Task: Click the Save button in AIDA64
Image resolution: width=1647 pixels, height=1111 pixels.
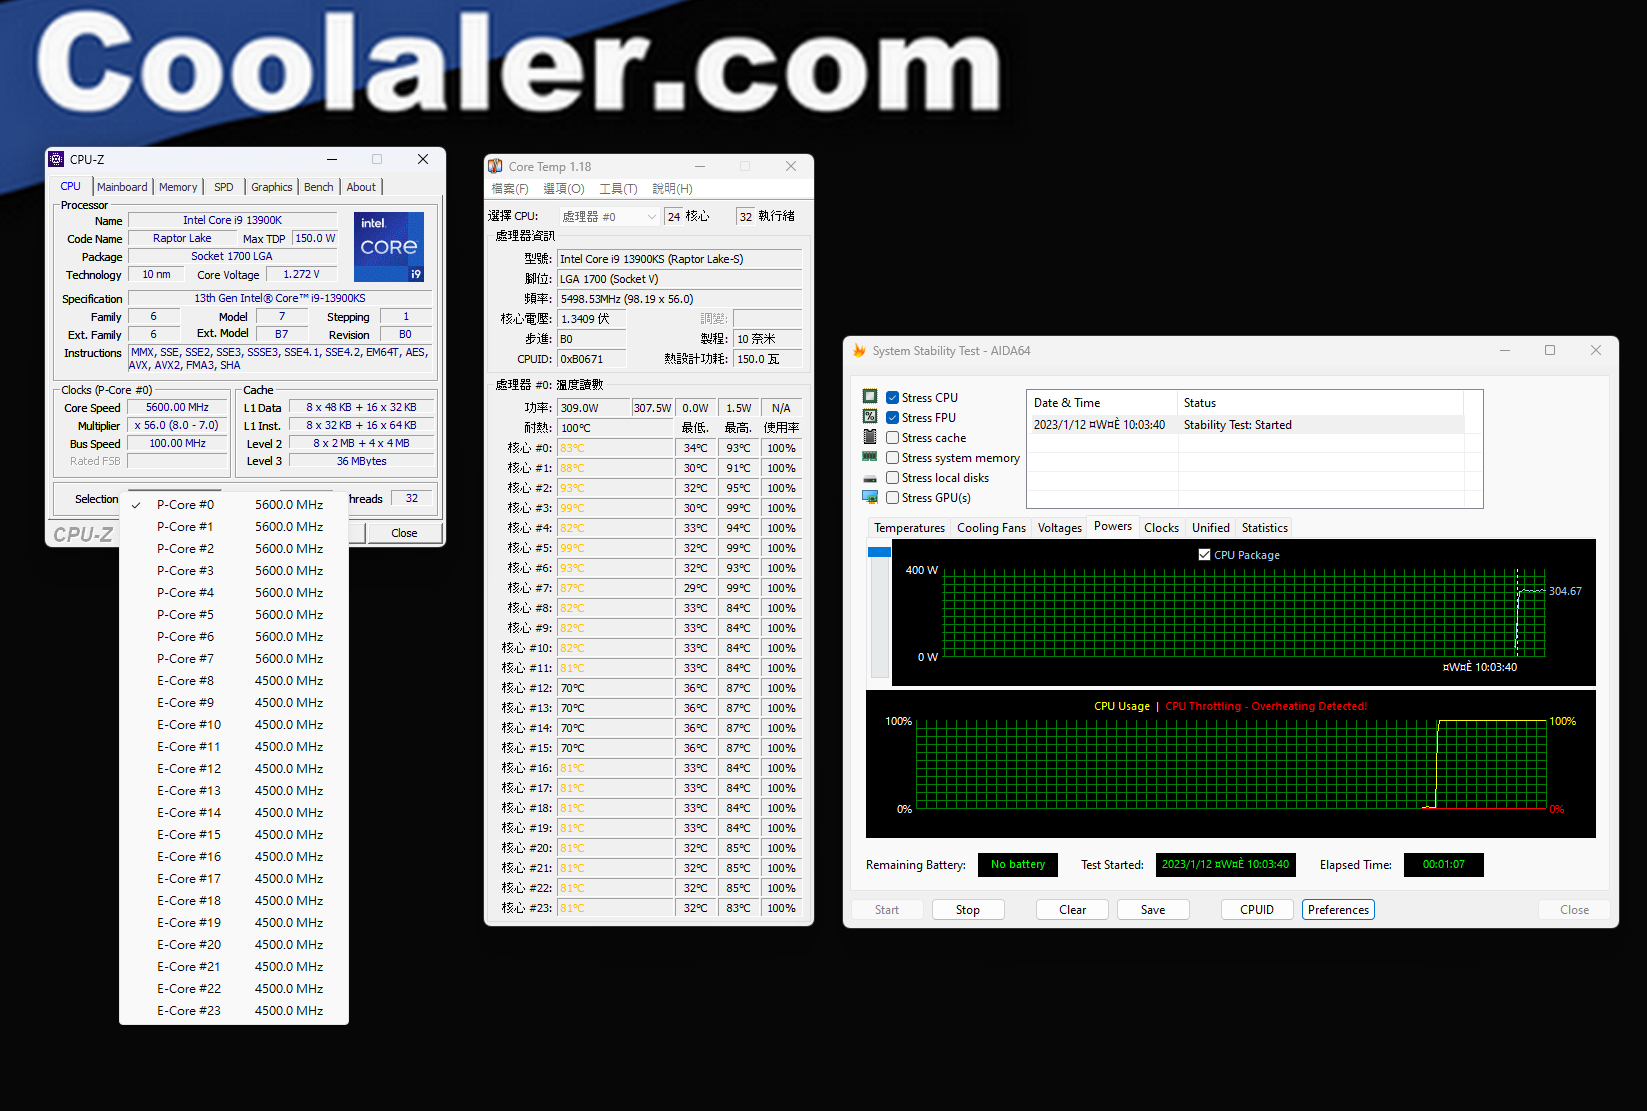Action: pos(1153,910)
